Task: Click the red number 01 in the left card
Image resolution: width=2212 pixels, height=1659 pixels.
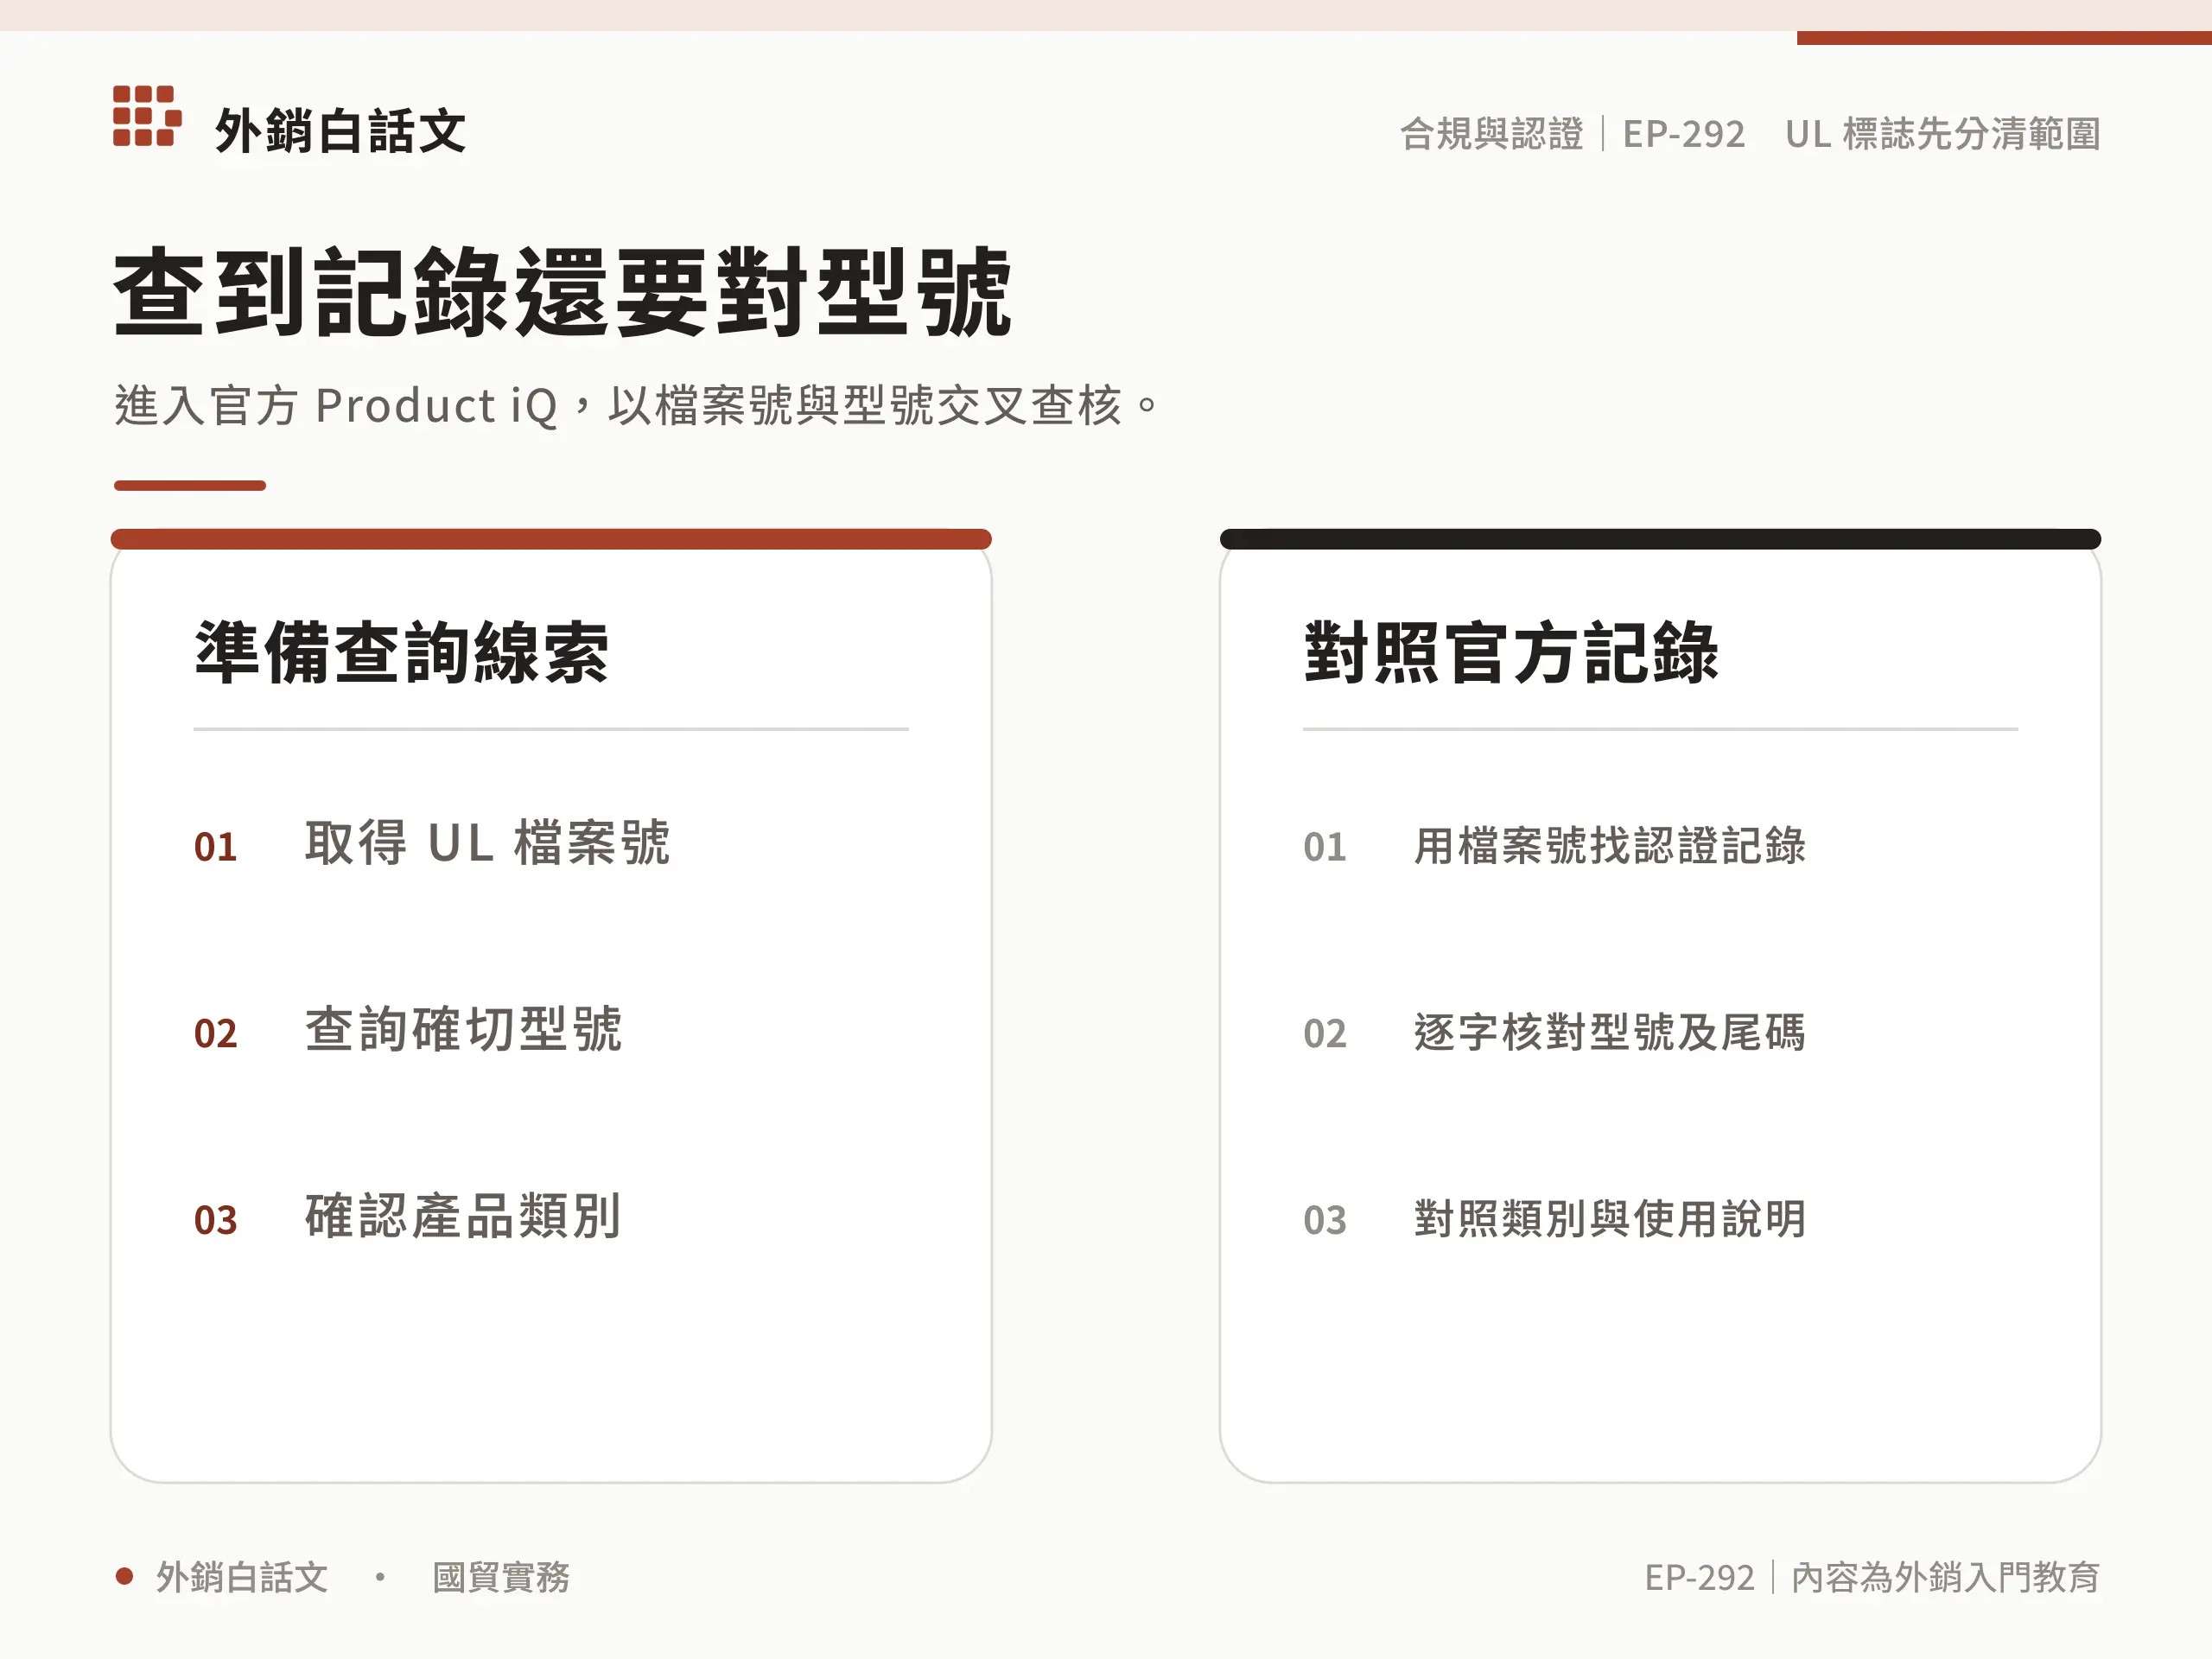Action: point(215,847)
